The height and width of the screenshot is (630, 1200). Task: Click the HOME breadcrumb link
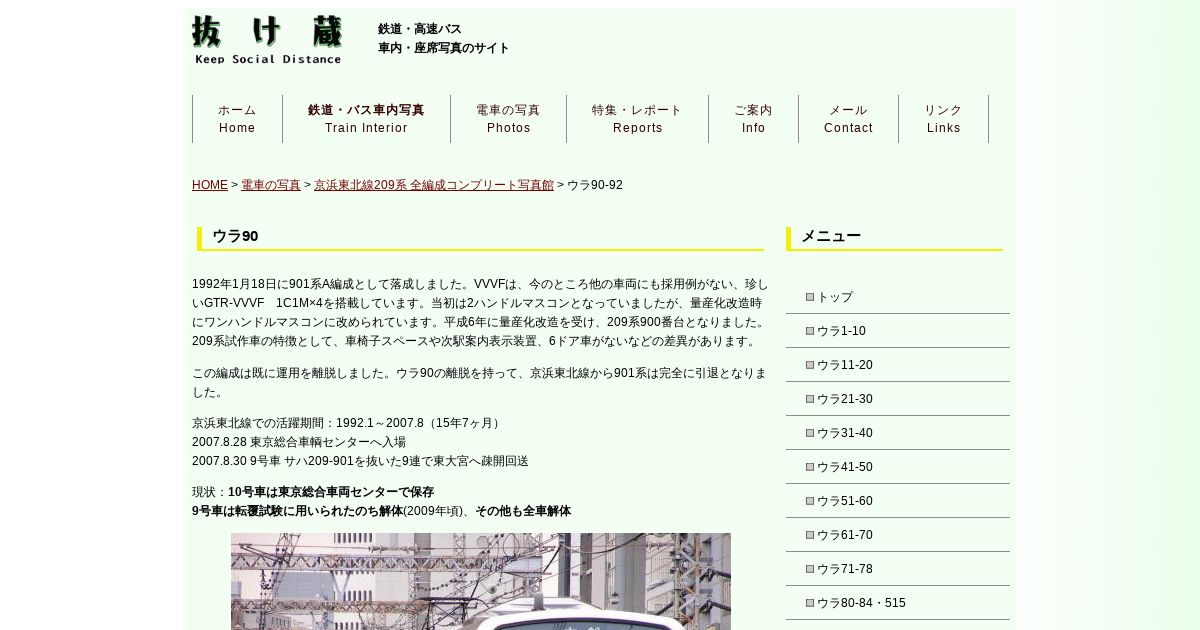coord(210,185)
